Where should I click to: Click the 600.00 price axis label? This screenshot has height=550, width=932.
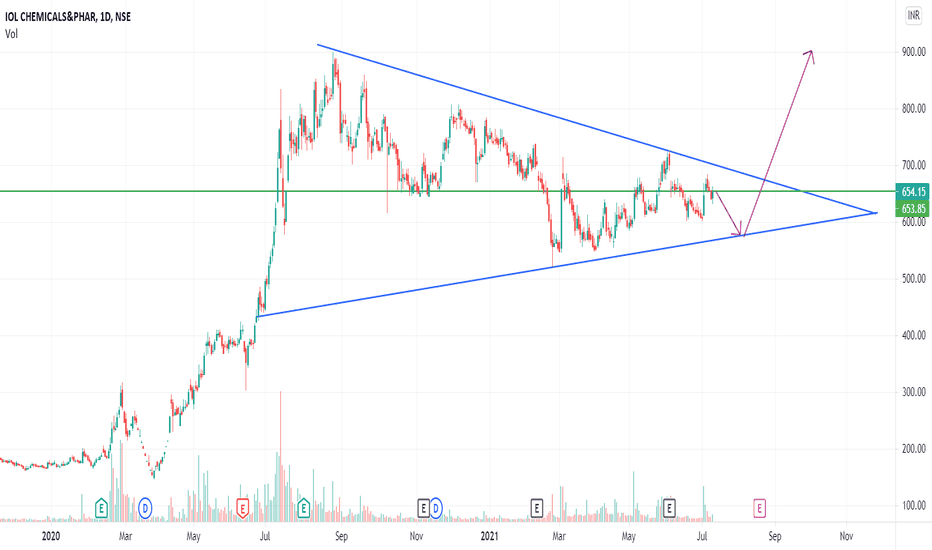(x=914, y=222)
